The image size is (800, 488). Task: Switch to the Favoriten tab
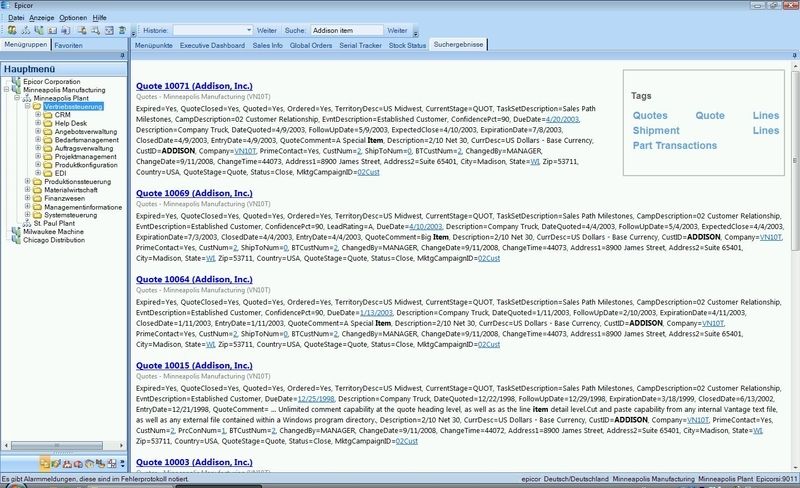pos(68,45)
